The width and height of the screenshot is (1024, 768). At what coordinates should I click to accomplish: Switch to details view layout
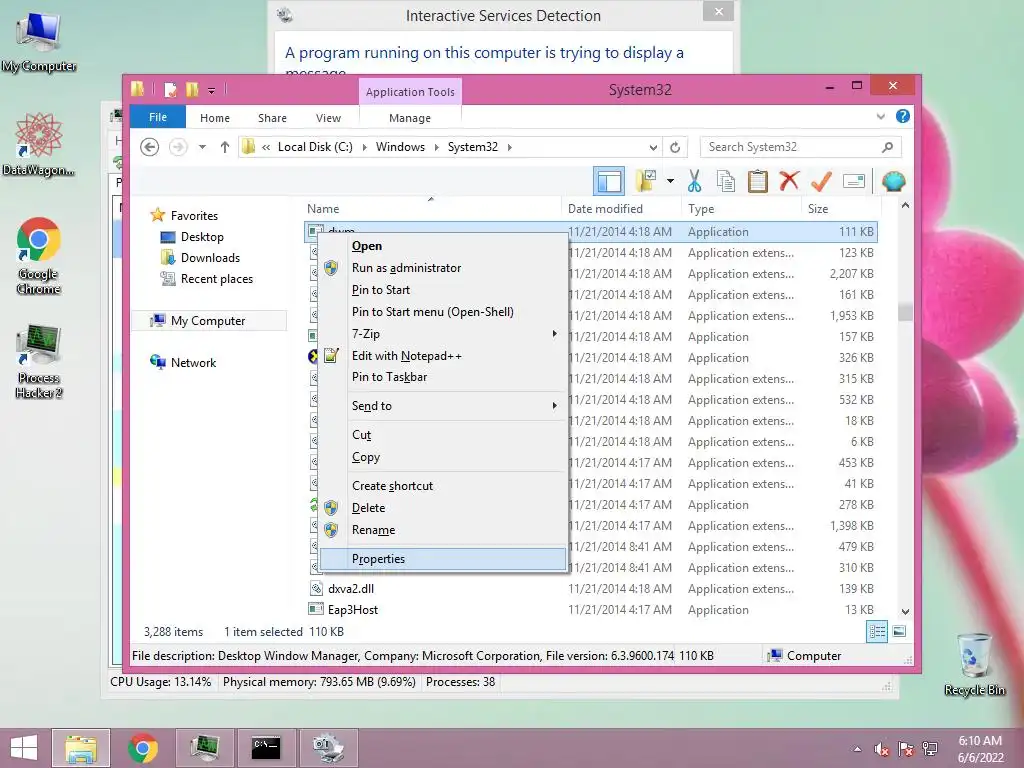click(x=876, y=631)
